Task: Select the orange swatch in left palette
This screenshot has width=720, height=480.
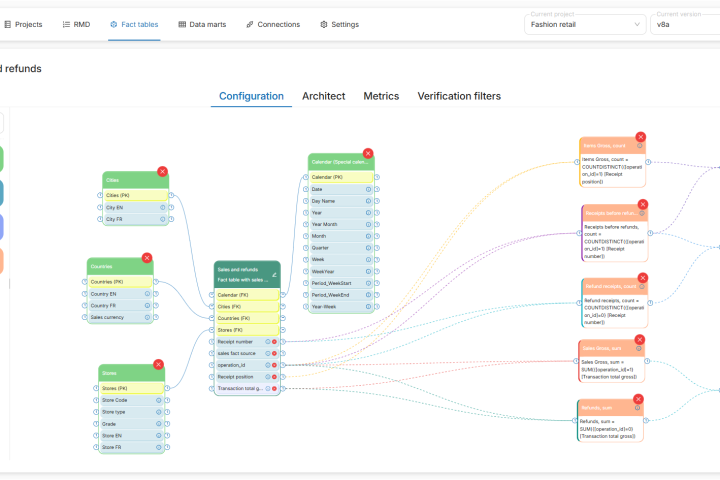Action: (1, 260)
